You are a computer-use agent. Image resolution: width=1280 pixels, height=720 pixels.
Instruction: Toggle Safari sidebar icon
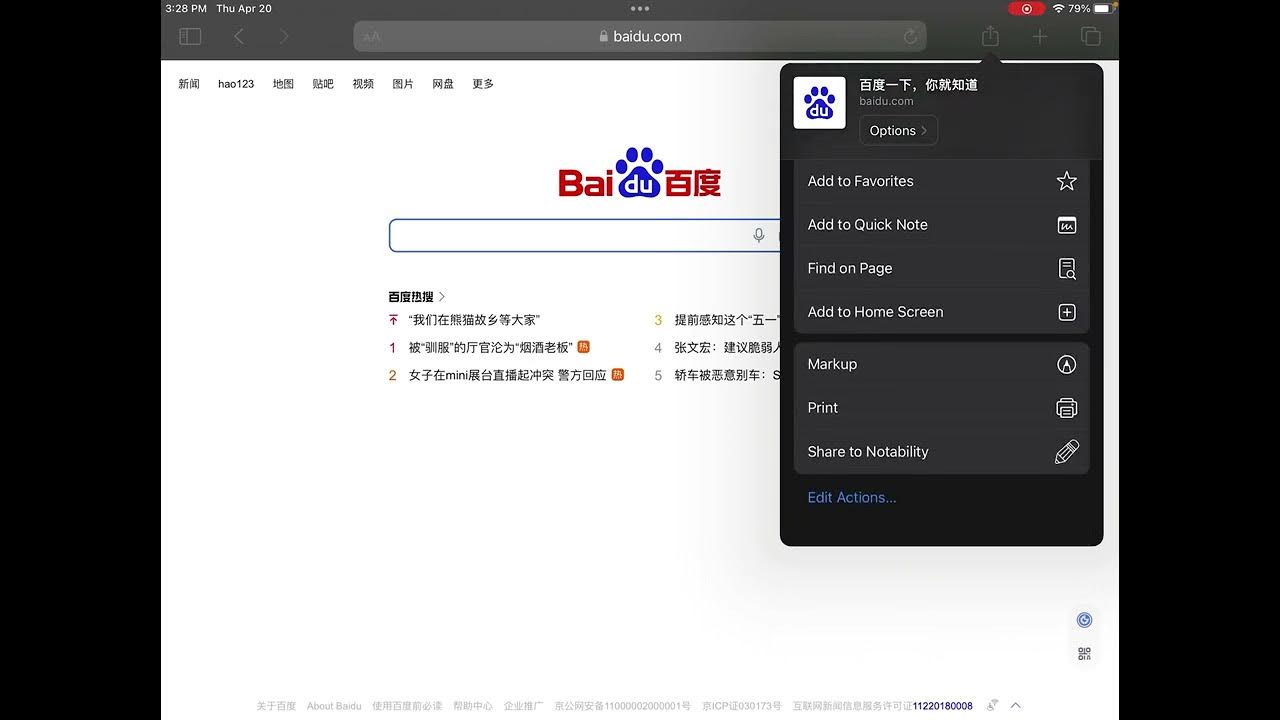(190, 37)
